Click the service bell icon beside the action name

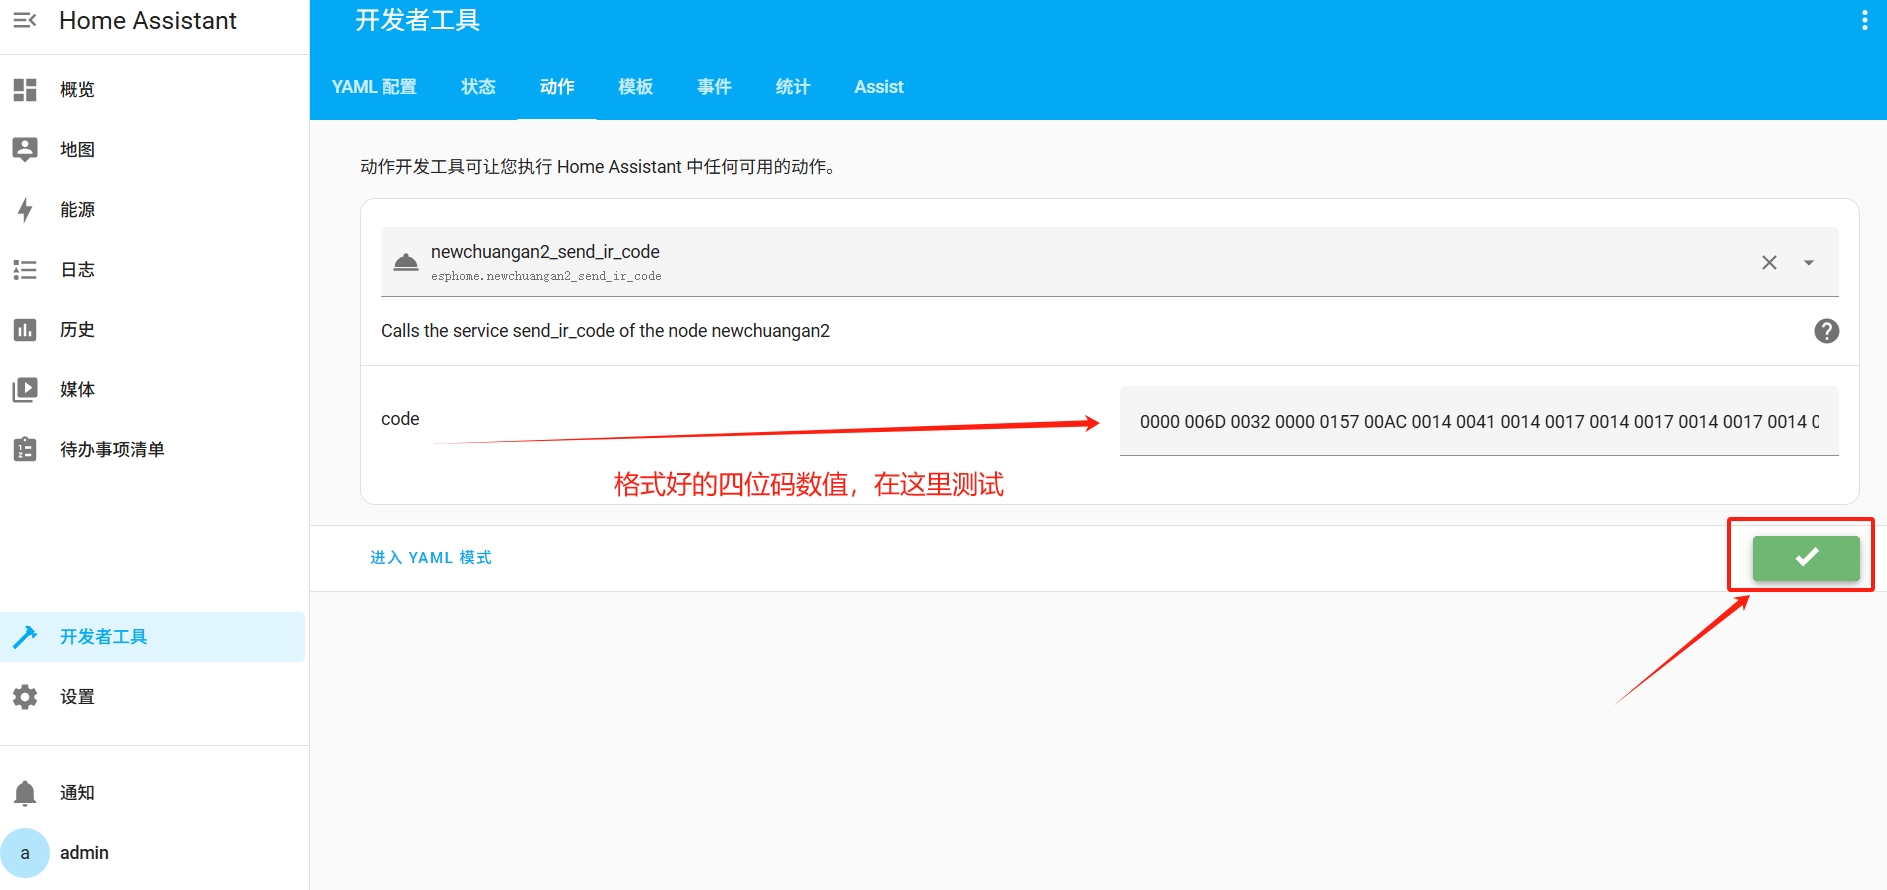pyautogui.click(x=405, y=262)
